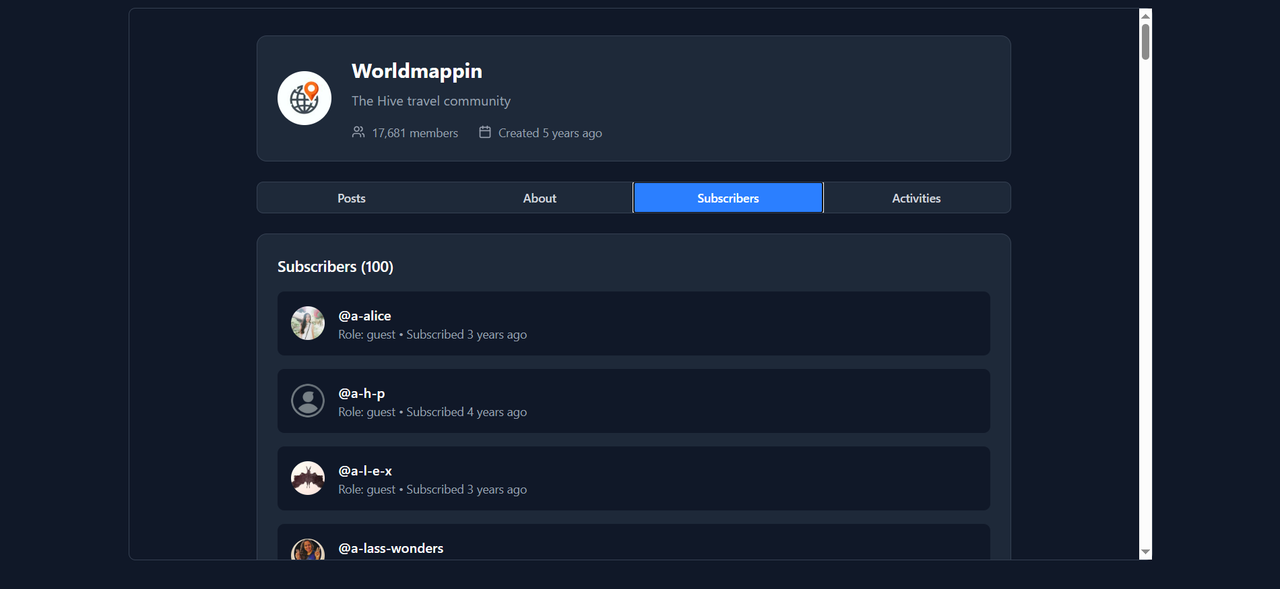Click the Worldmappin community globe logo
Screen dimensions: 1280x589
[304, 98]
